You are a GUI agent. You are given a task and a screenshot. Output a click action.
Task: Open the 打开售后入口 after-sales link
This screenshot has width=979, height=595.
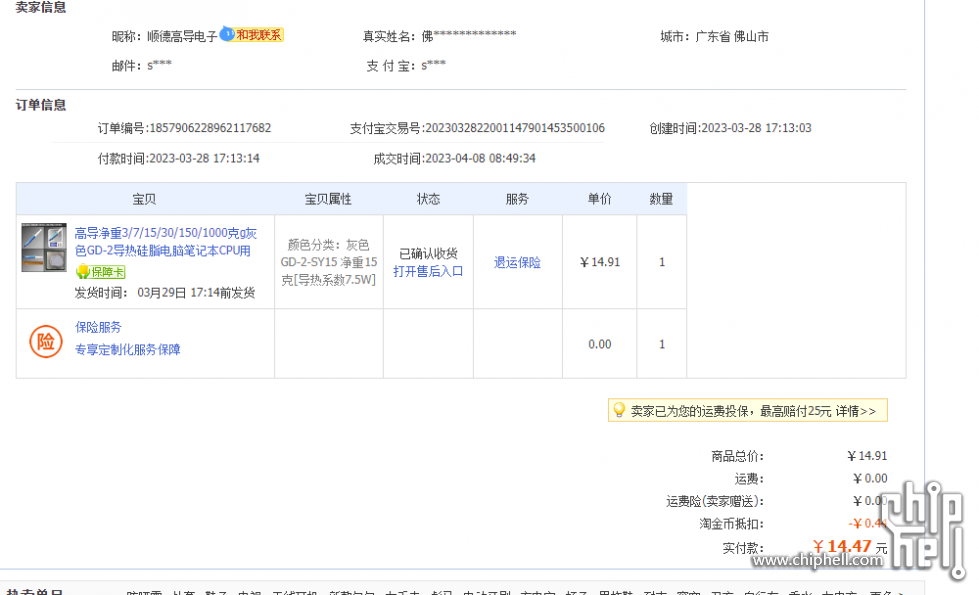click(x=428, y=271)
